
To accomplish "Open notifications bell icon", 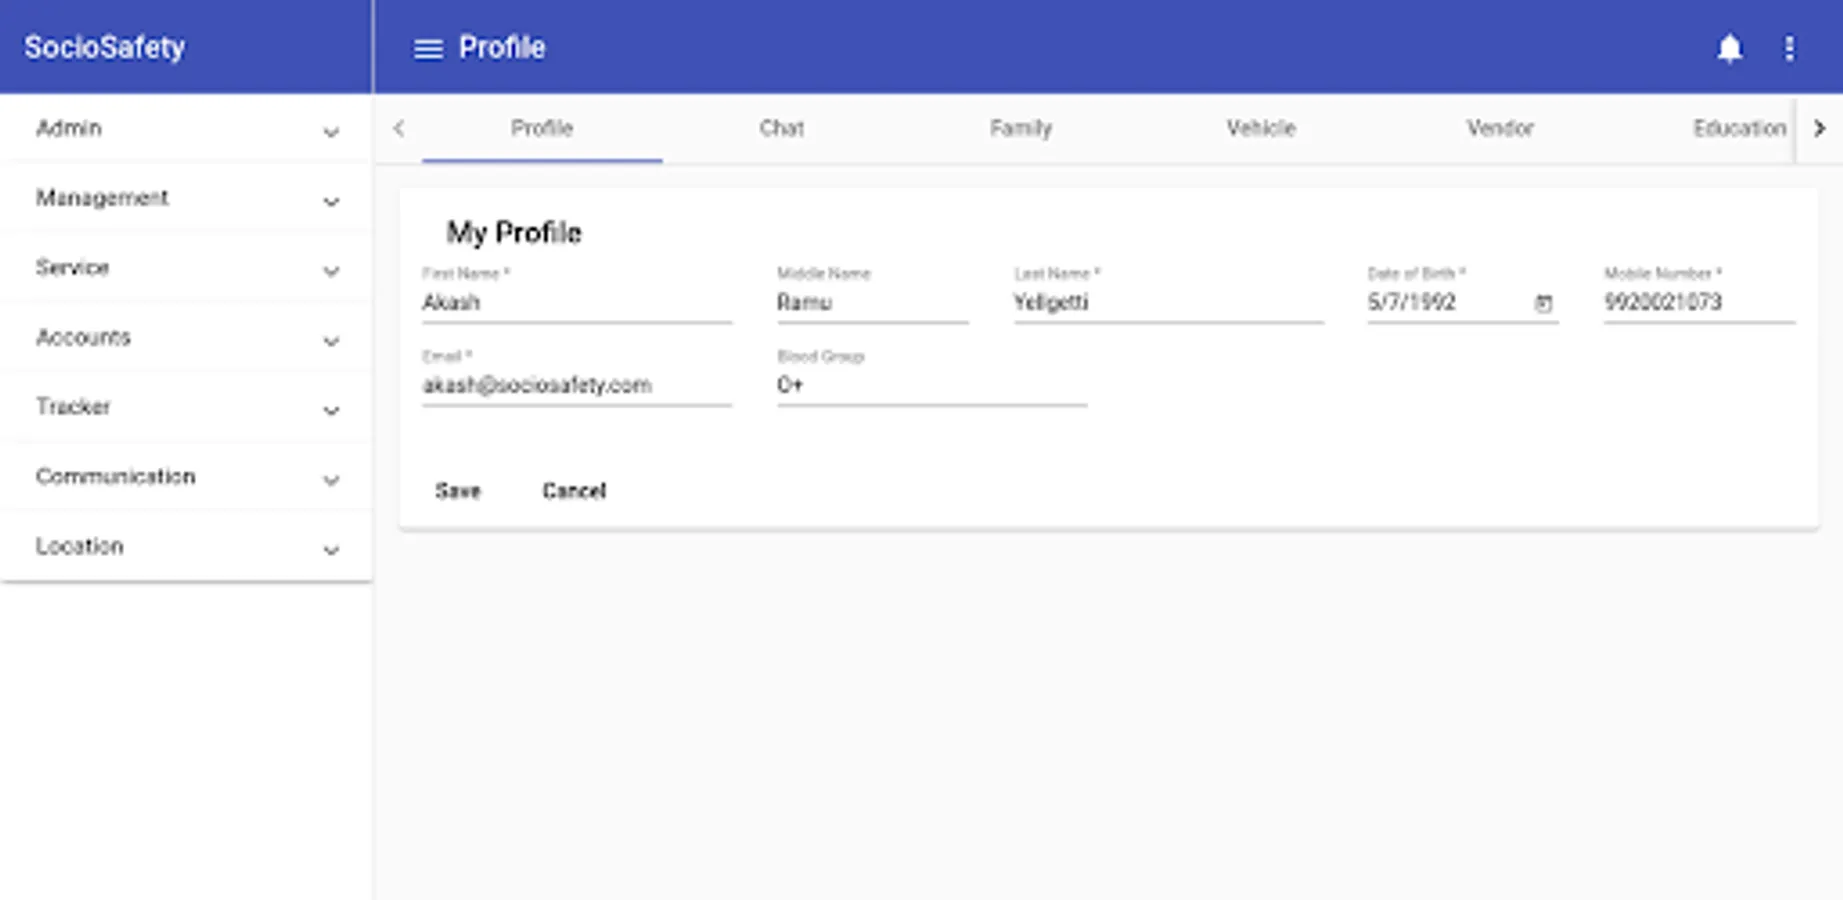I will coord(1729,48).
